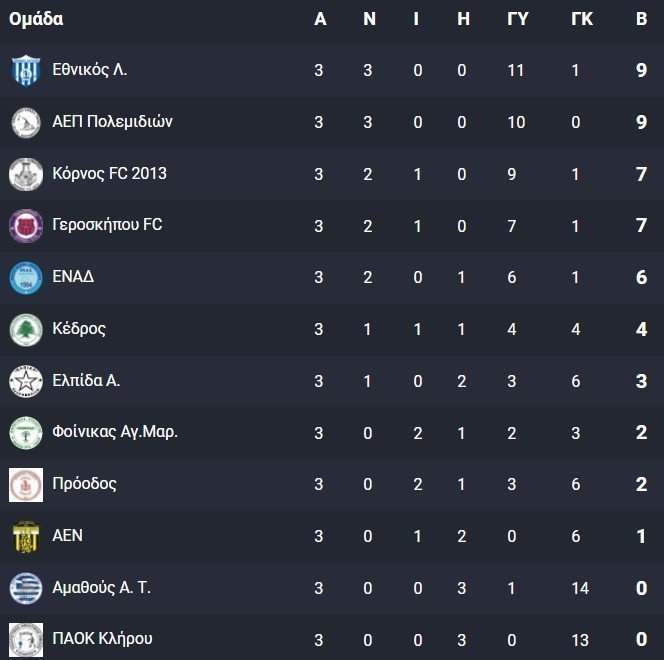Image resolution: width=664 pixels, height=660 pixels.
Task: Click the Γεροσκήπου FC purple badge
Action: pos(26,226)
